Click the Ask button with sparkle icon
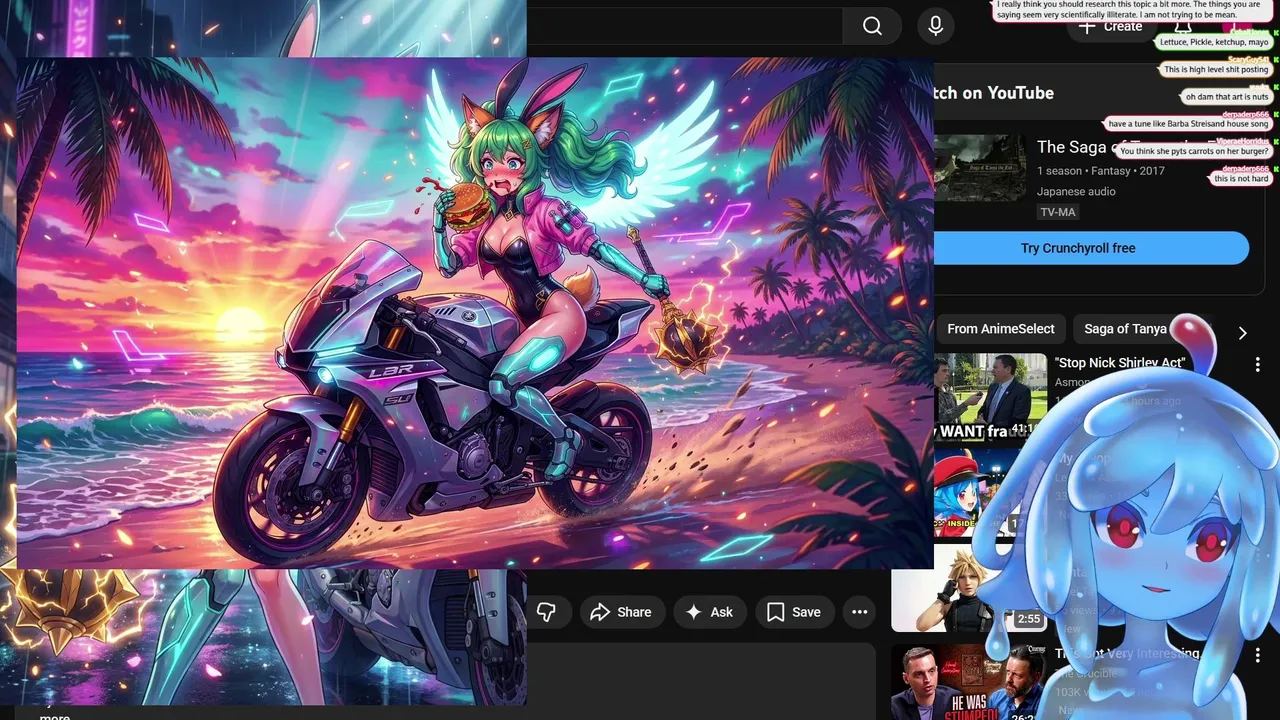Viewport: 1280px width, 720px height. pos(709,612)
